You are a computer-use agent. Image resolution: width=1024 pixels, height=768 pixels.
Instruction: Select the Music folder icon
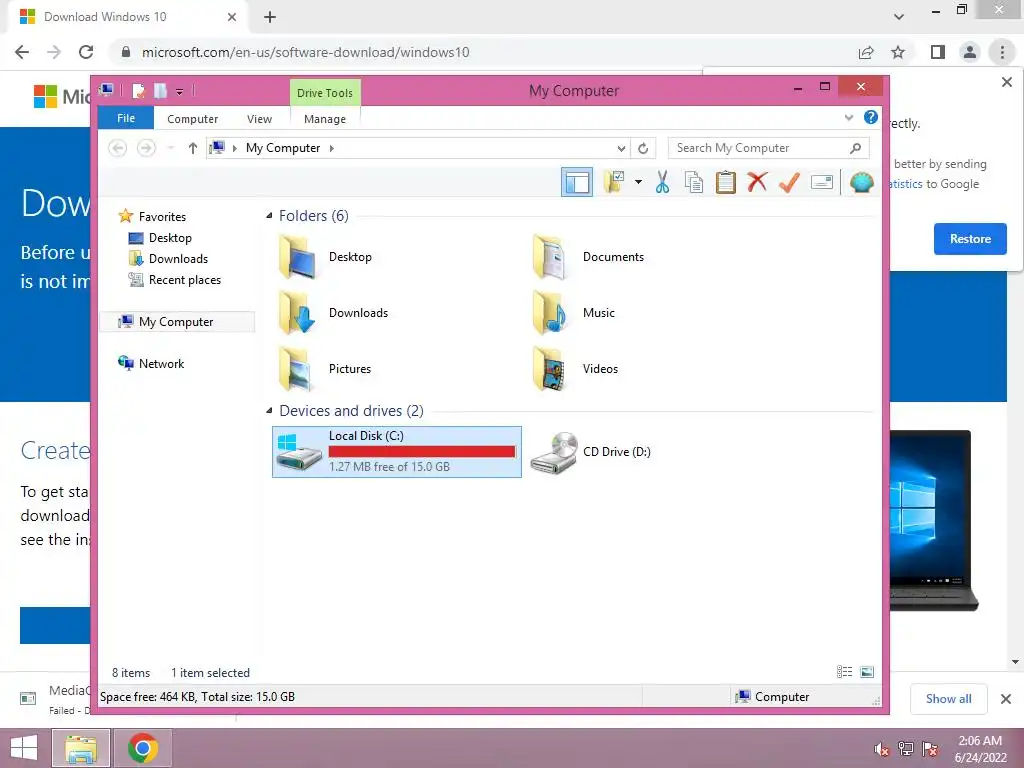point(549,313)
